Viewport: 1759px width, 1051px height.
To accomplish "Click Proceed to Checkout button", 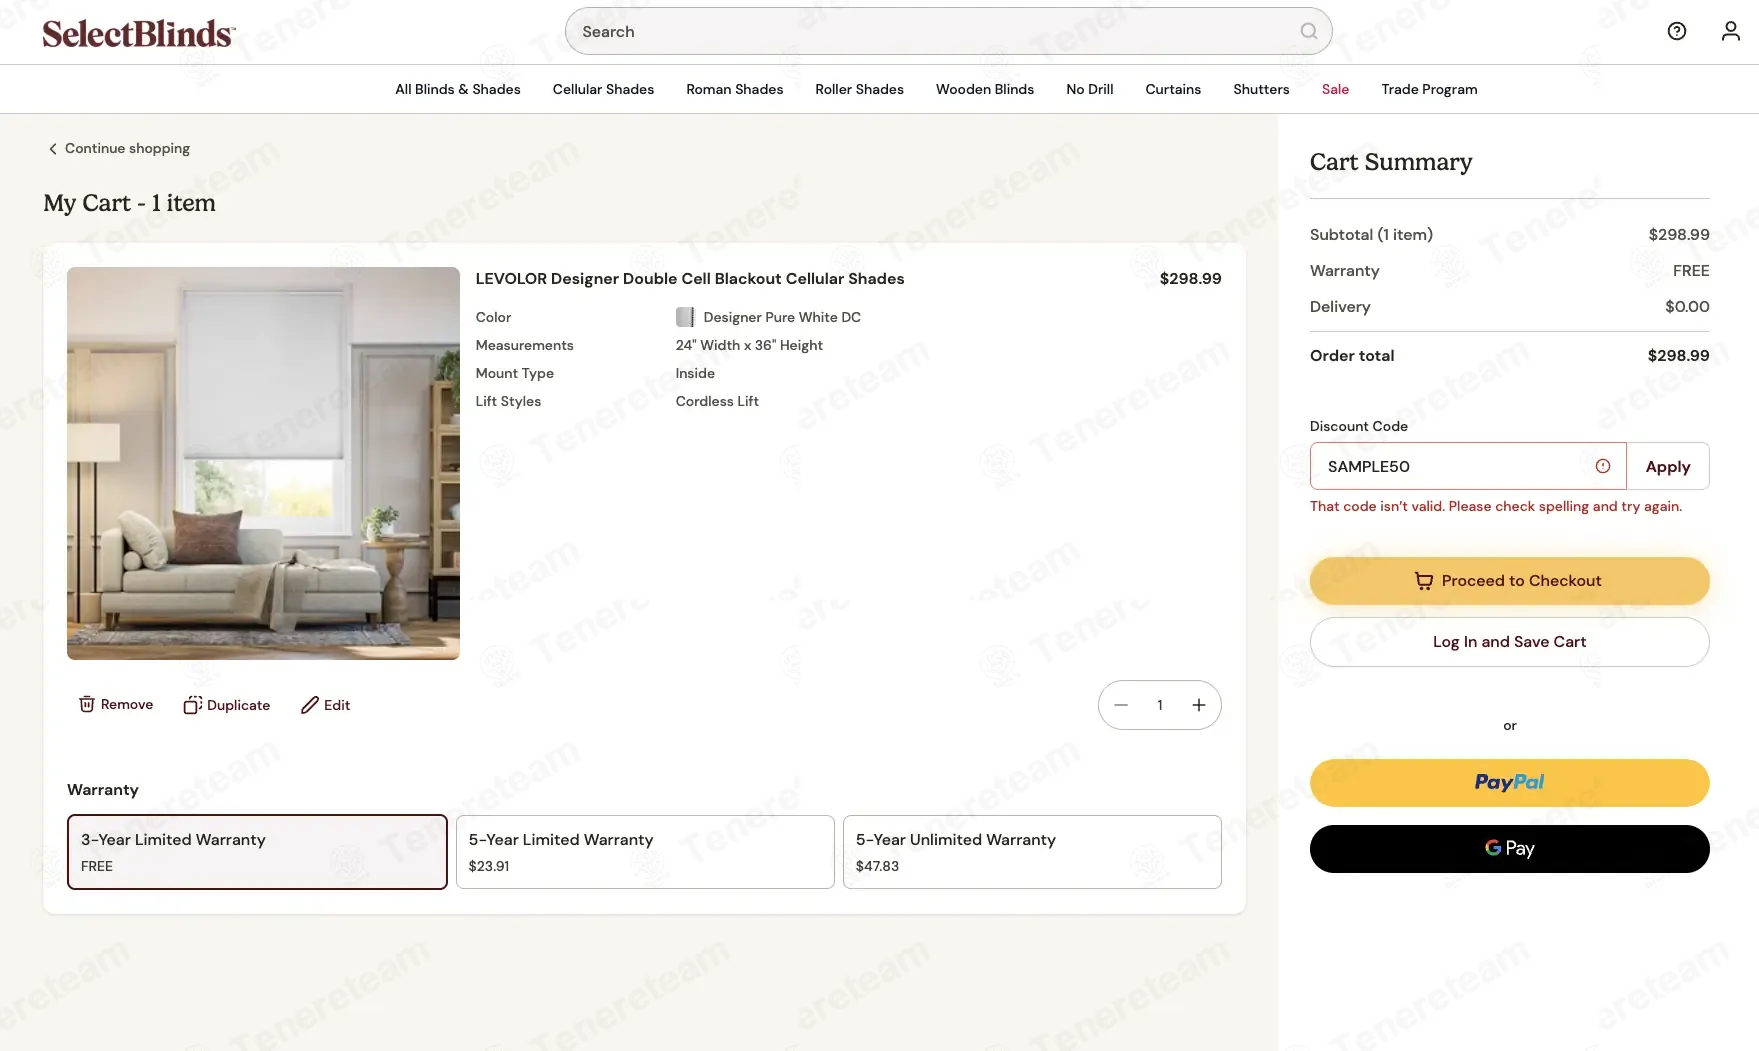I will (1509, 581).
